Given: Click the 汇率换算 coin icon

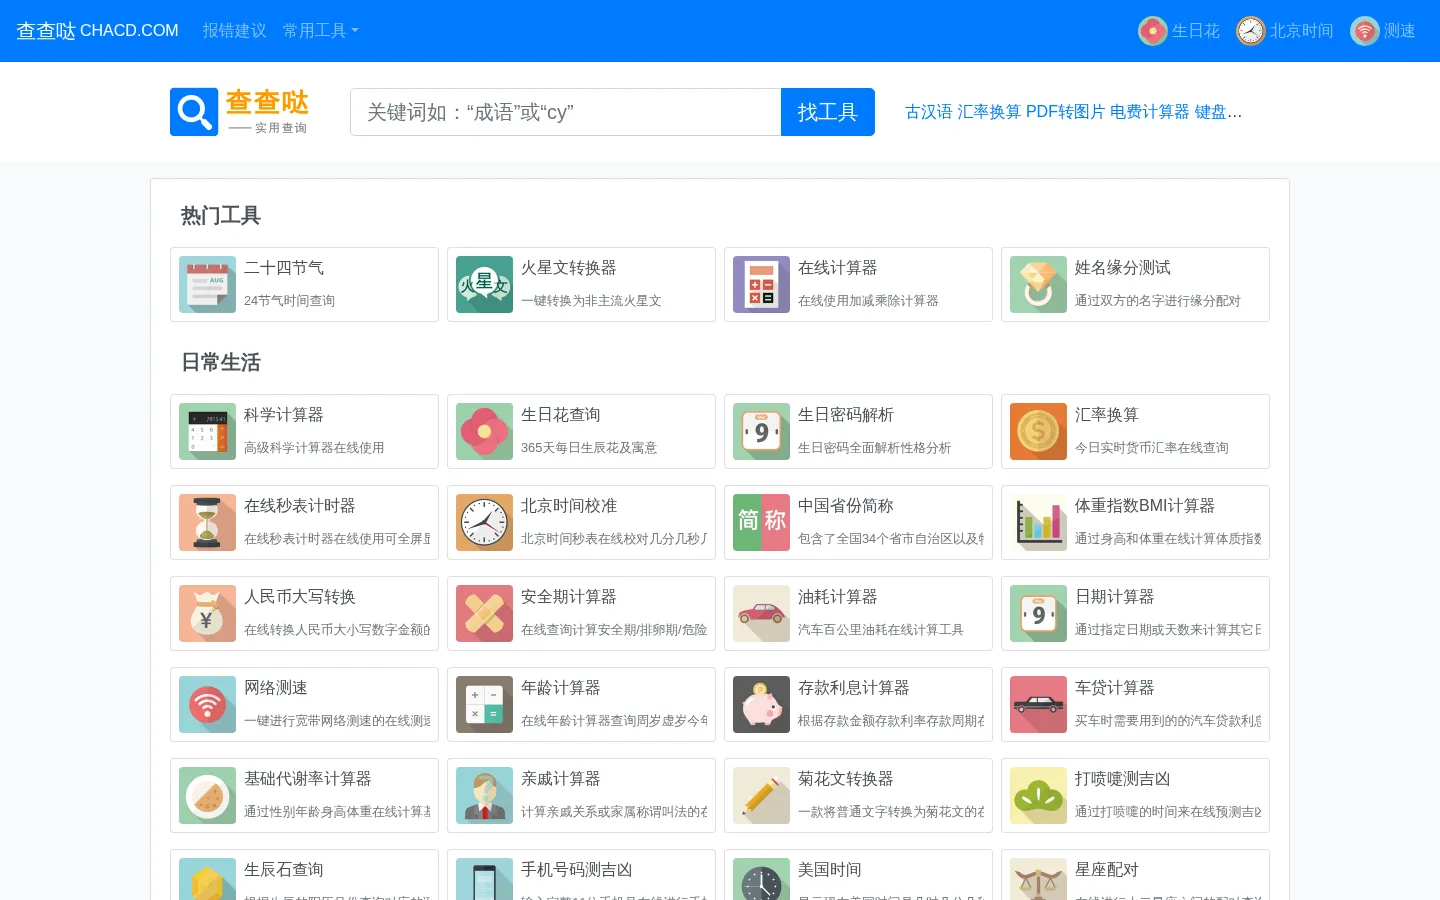Looking at the screenshot, I should coord(1039,432).
